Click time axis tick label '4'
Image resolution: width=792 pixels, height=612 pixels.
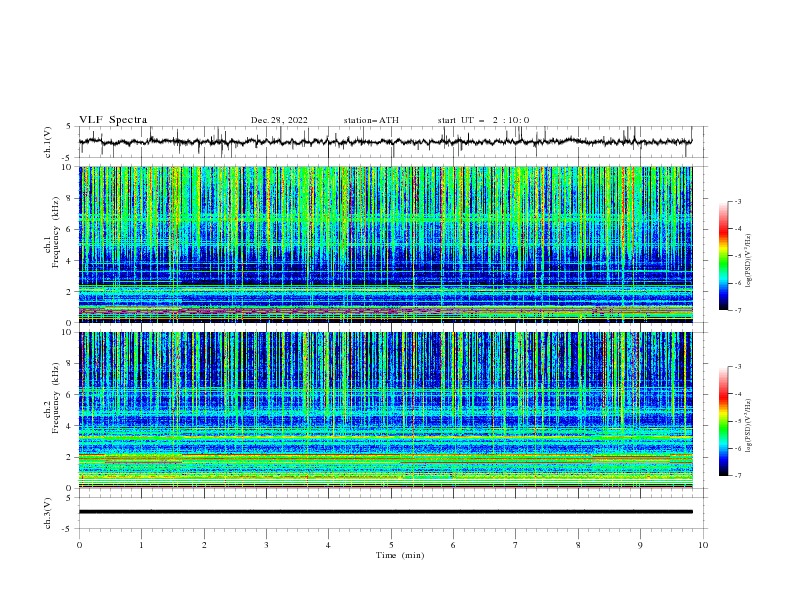coord(329,545)
